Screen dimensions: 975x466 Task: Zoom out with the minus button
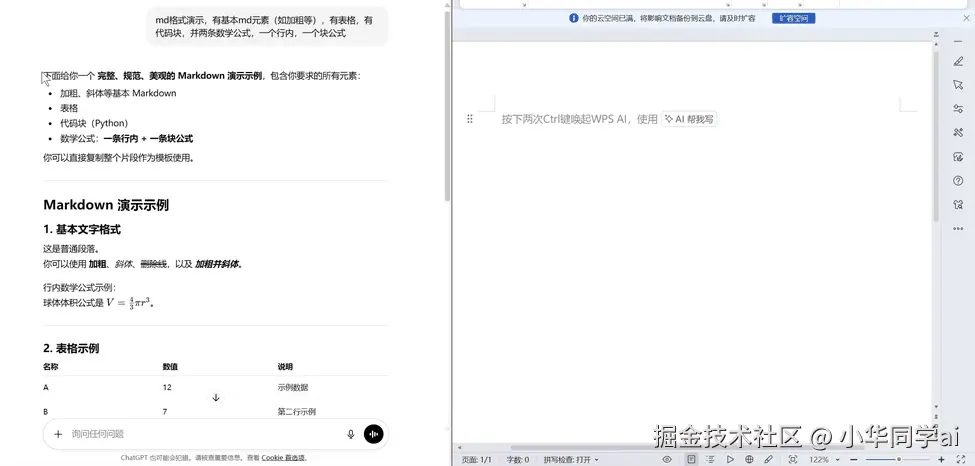point(853,459)
